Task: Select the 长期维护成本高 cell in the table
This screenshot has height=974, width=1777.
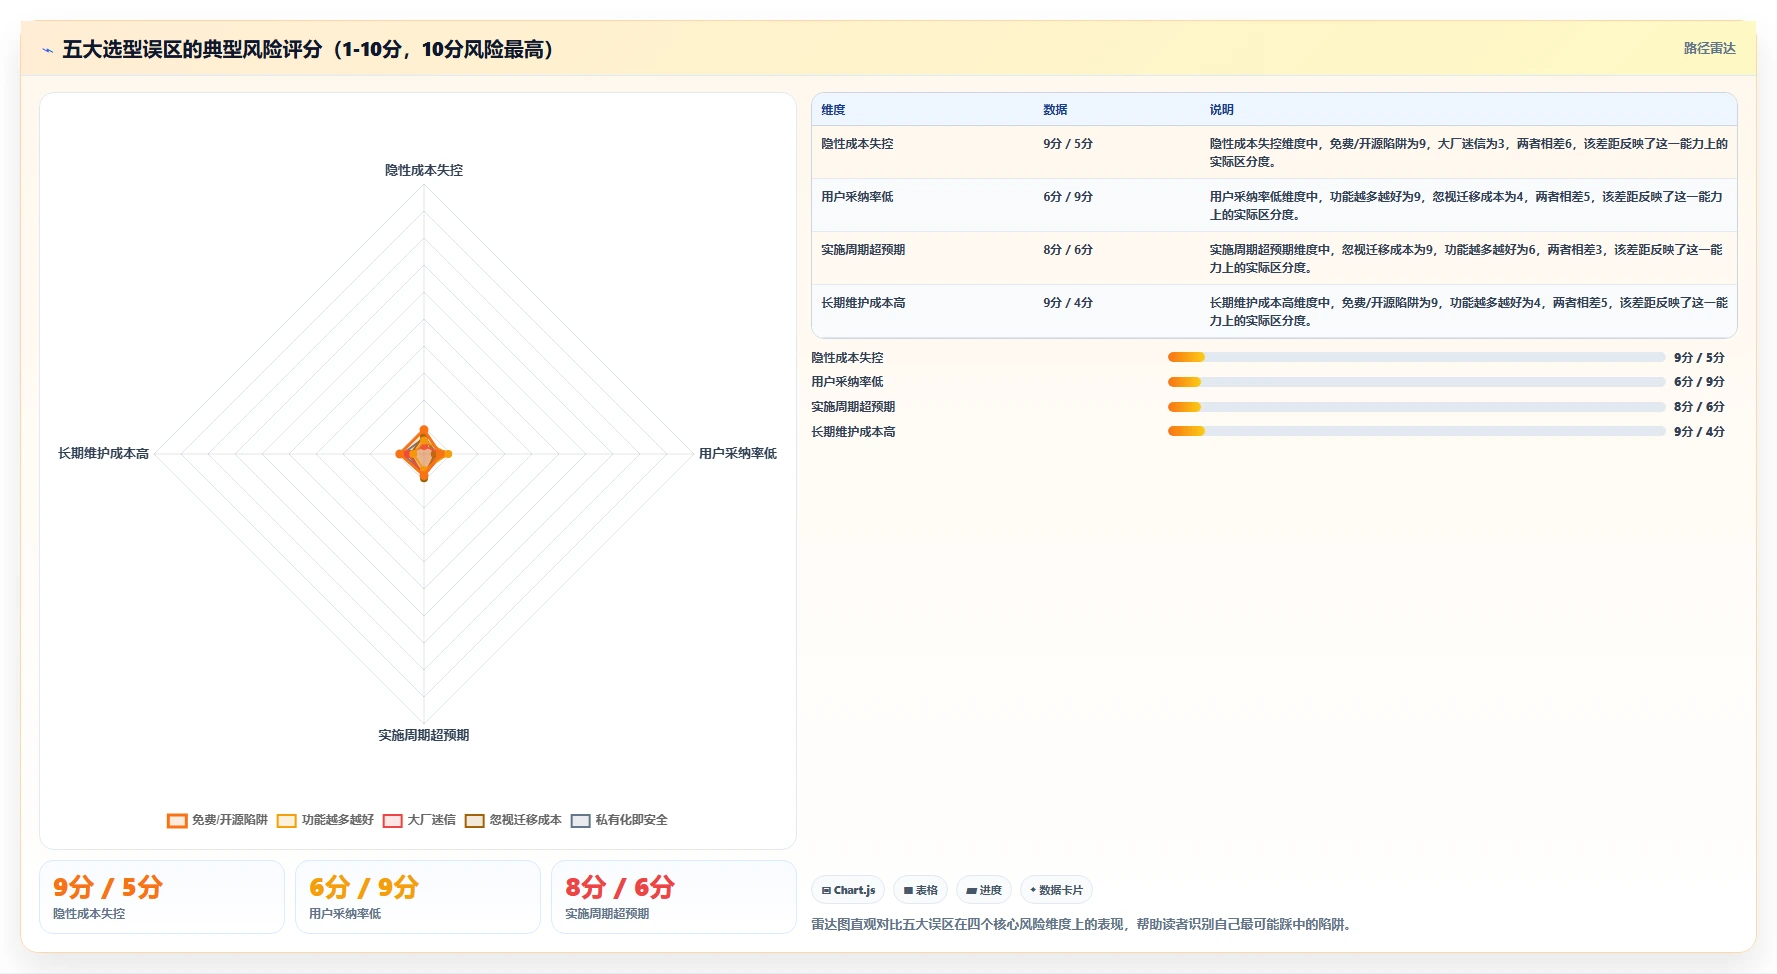Action: click(x=863, y=303)
